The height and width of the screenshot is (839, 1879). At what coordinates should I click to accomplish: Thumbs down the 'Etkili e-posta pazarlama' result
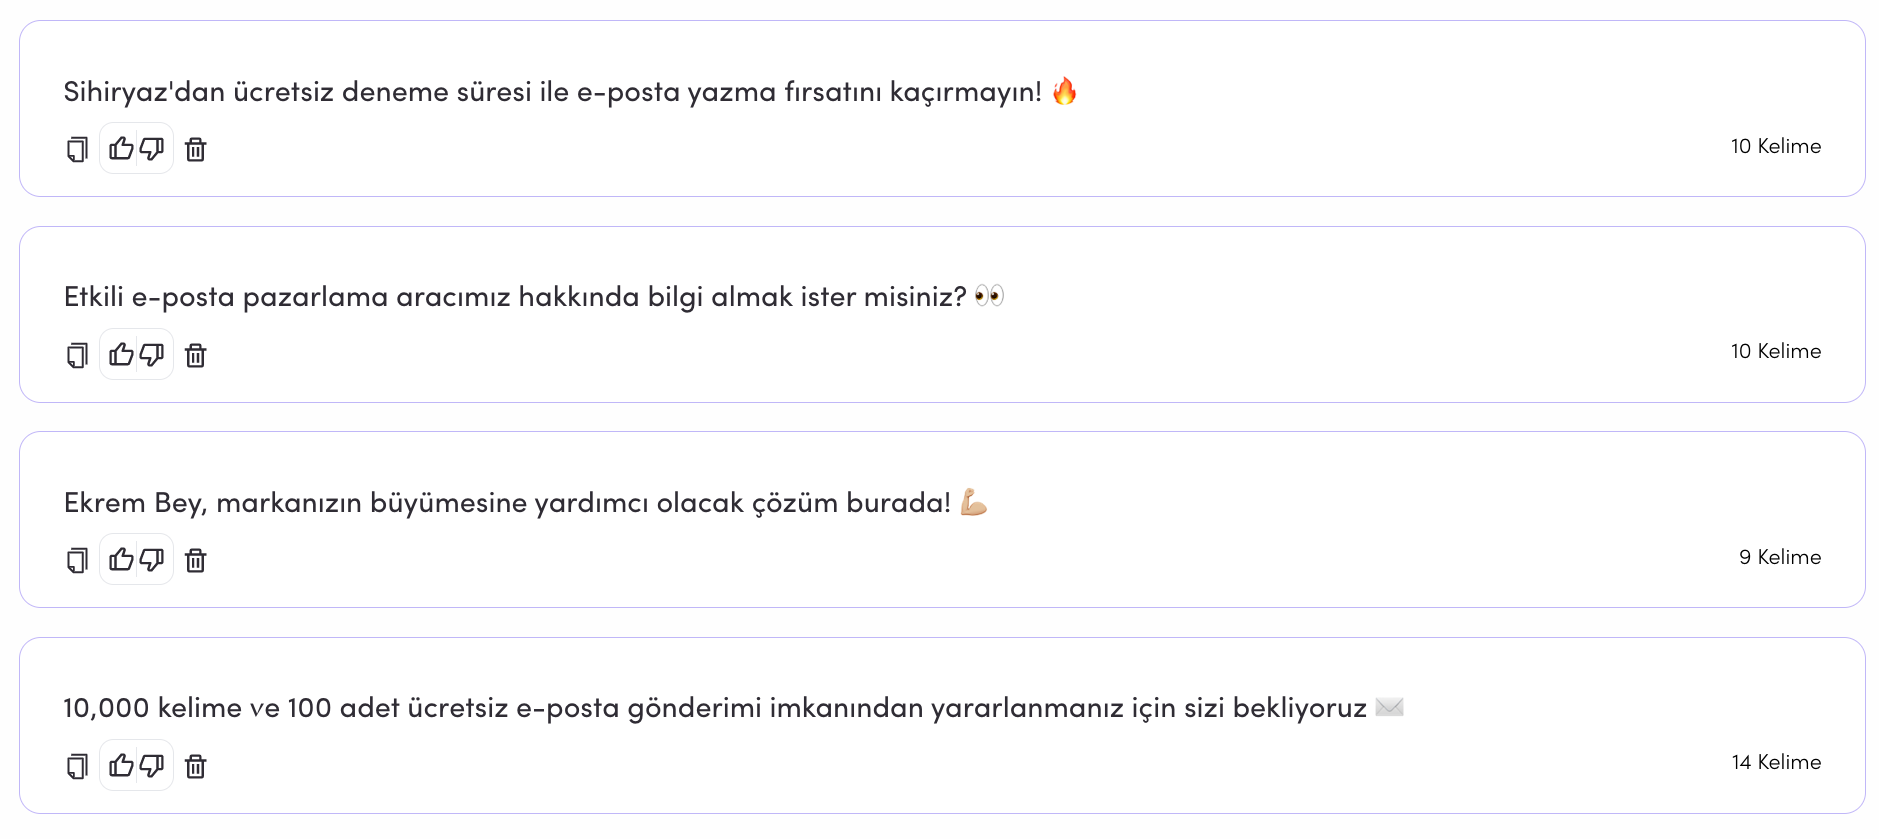point(152,354)
